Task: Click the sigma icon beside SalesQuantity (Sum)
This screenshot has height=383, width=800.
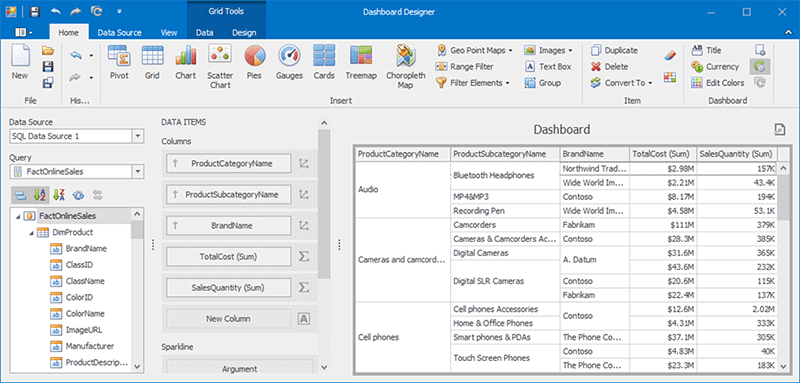Action: (304, 288)
